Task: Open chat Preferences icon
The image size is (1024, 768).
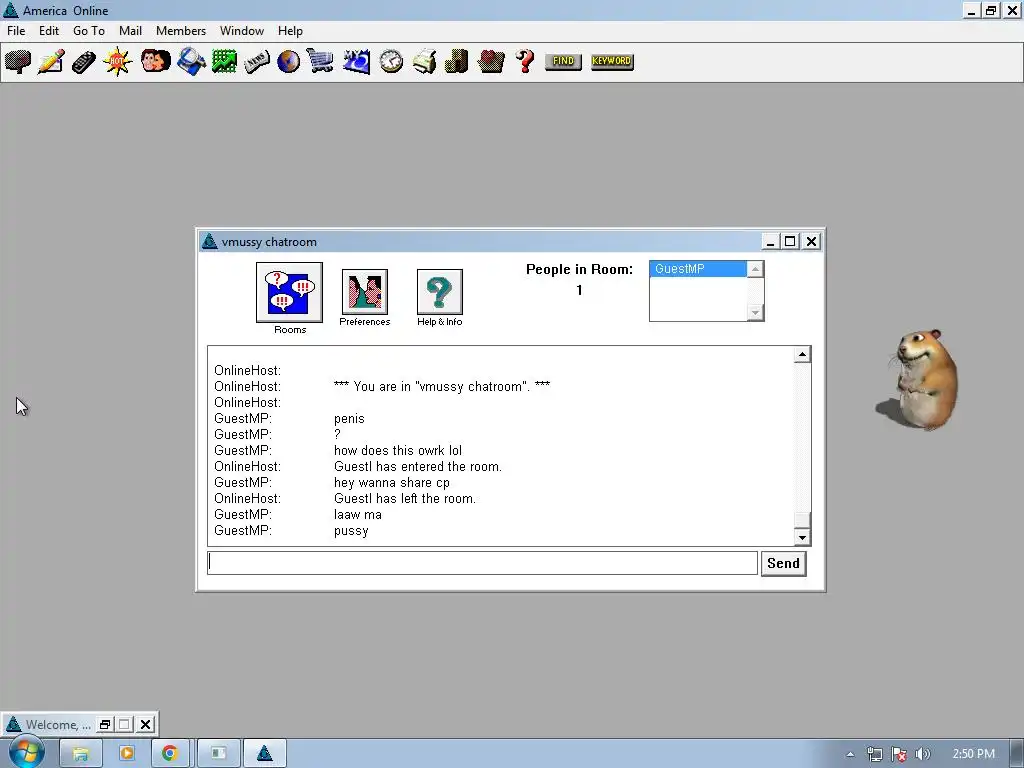Action: (364, 292)
